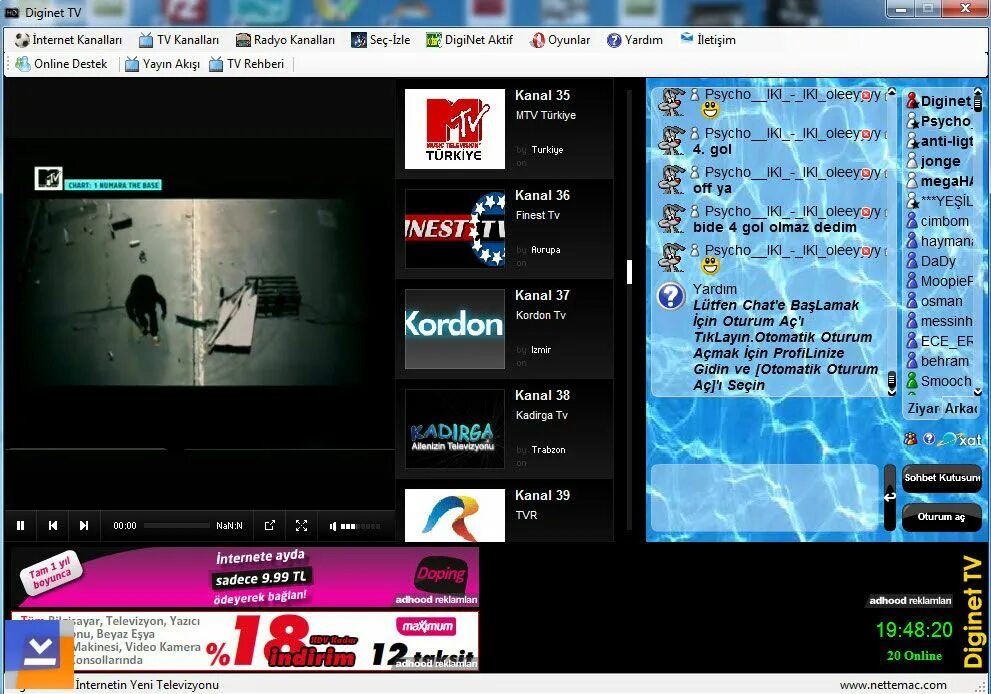
Task: Select the TVR channel thumbnail
Action: click(454, 515)
